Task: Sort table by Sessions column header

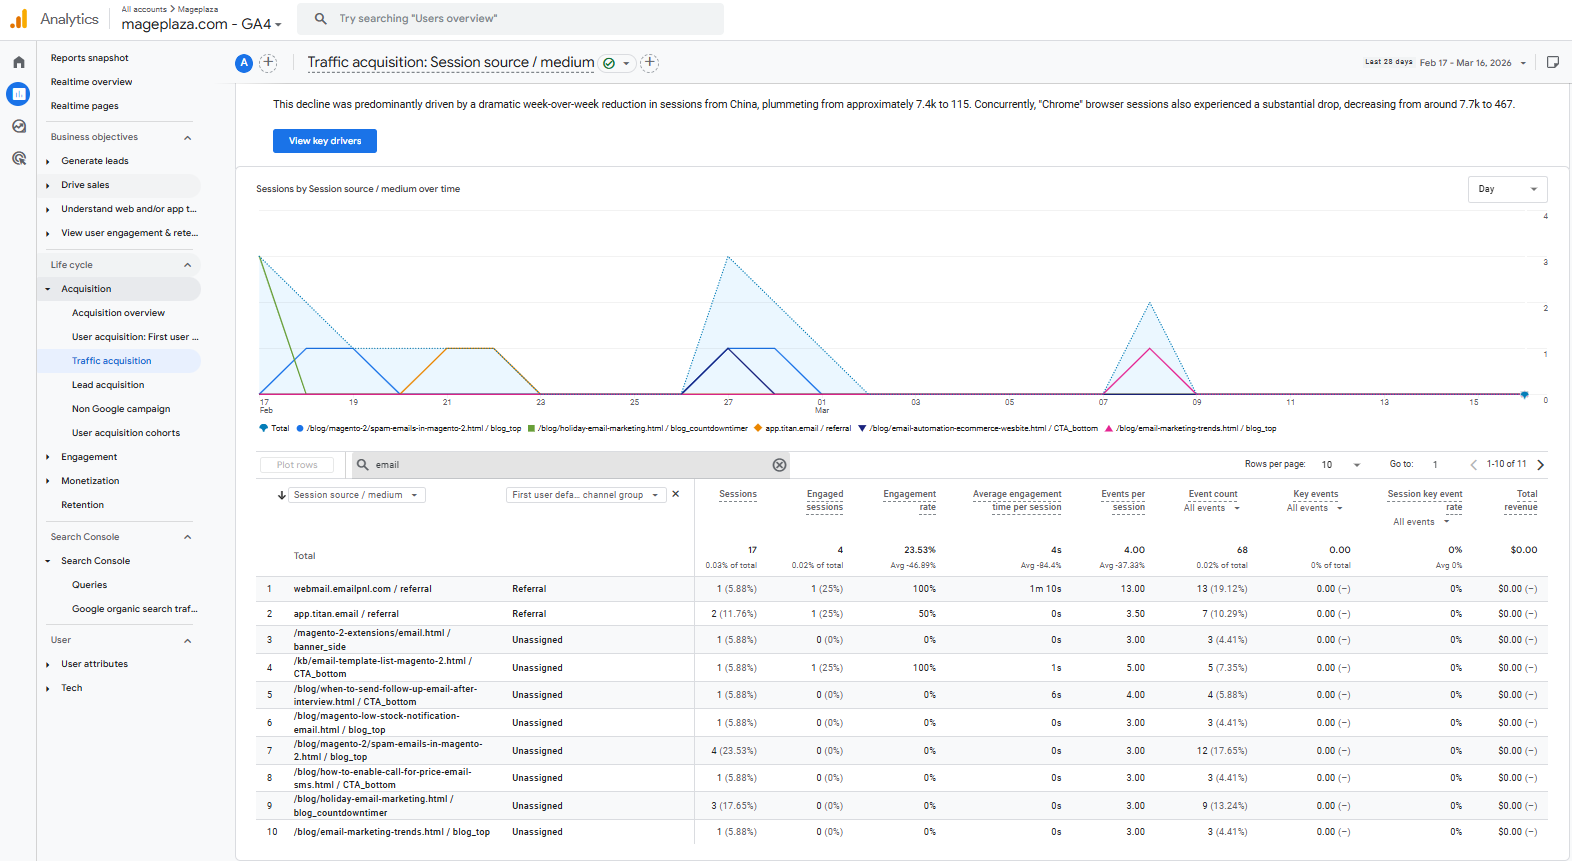Action: pos(737,494)
